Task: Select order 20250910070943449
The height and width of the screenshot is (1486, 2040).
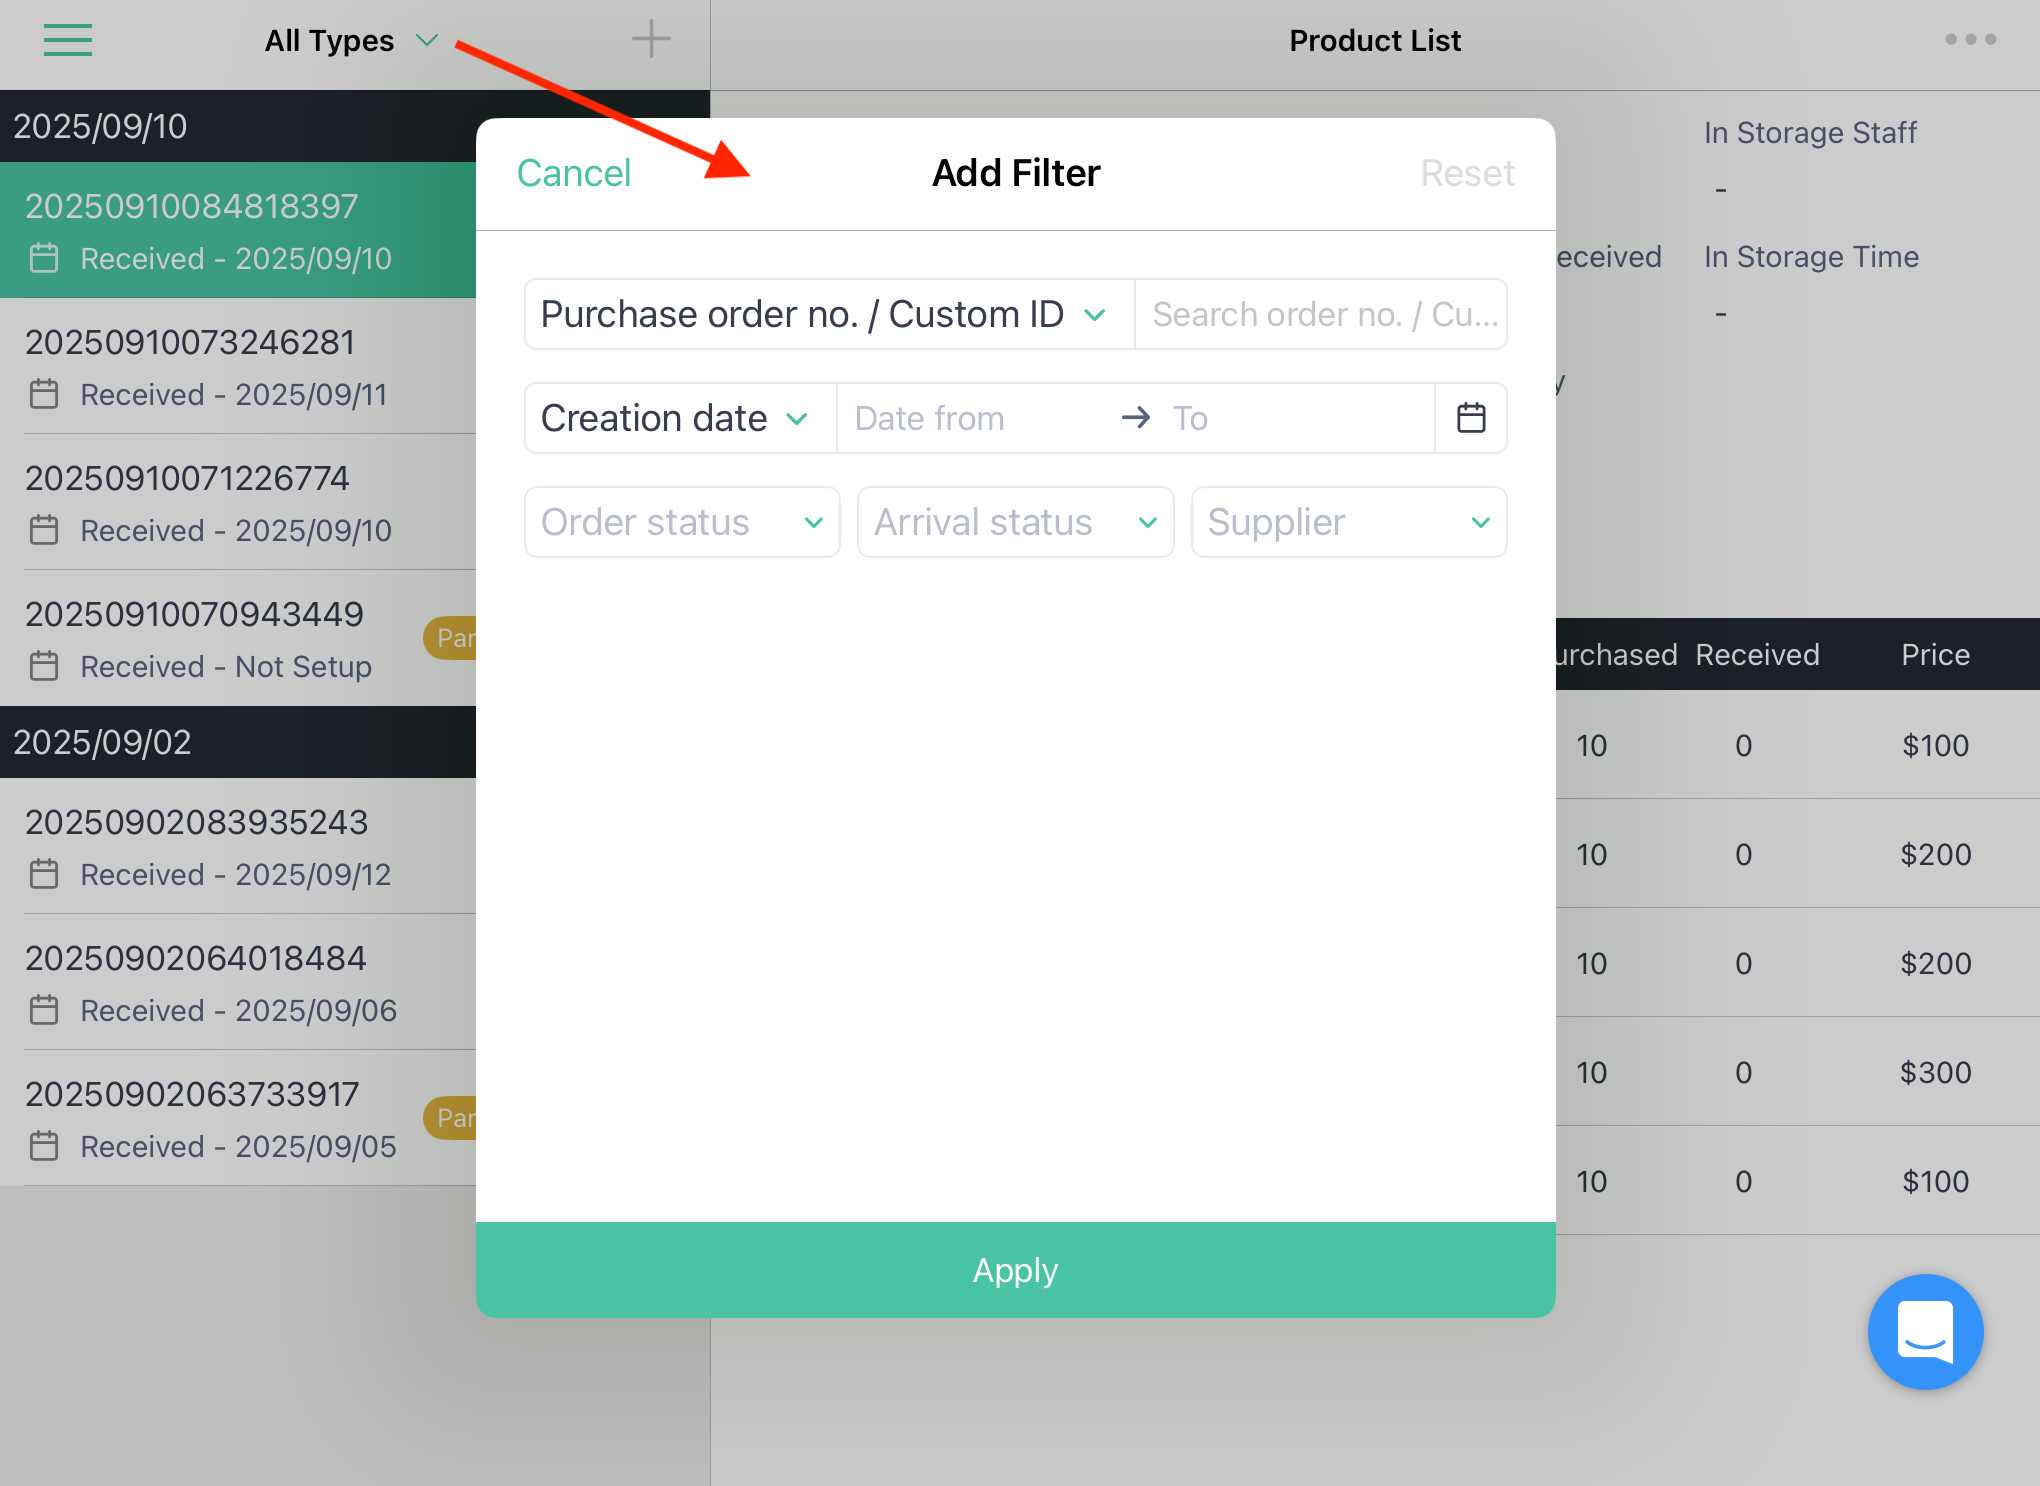Action: point(238,638)
